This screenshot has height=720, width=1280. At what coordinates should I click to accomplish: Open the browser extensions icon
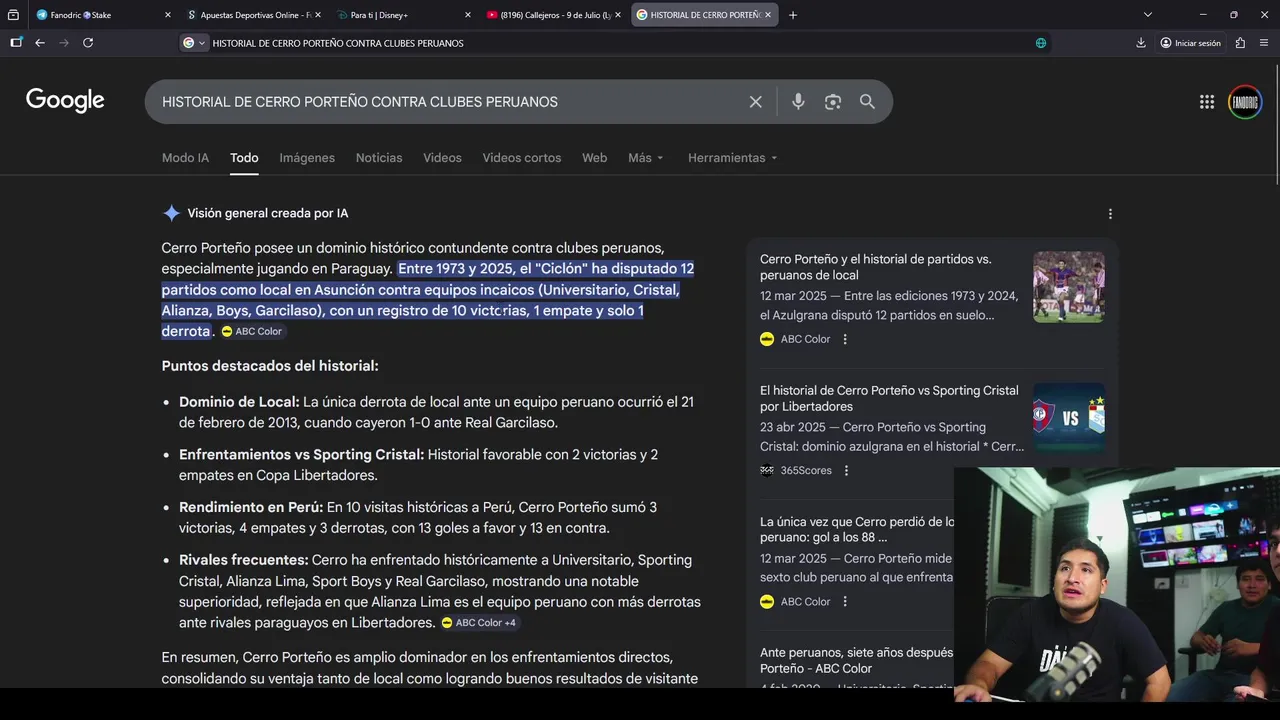click(1240, 43)
